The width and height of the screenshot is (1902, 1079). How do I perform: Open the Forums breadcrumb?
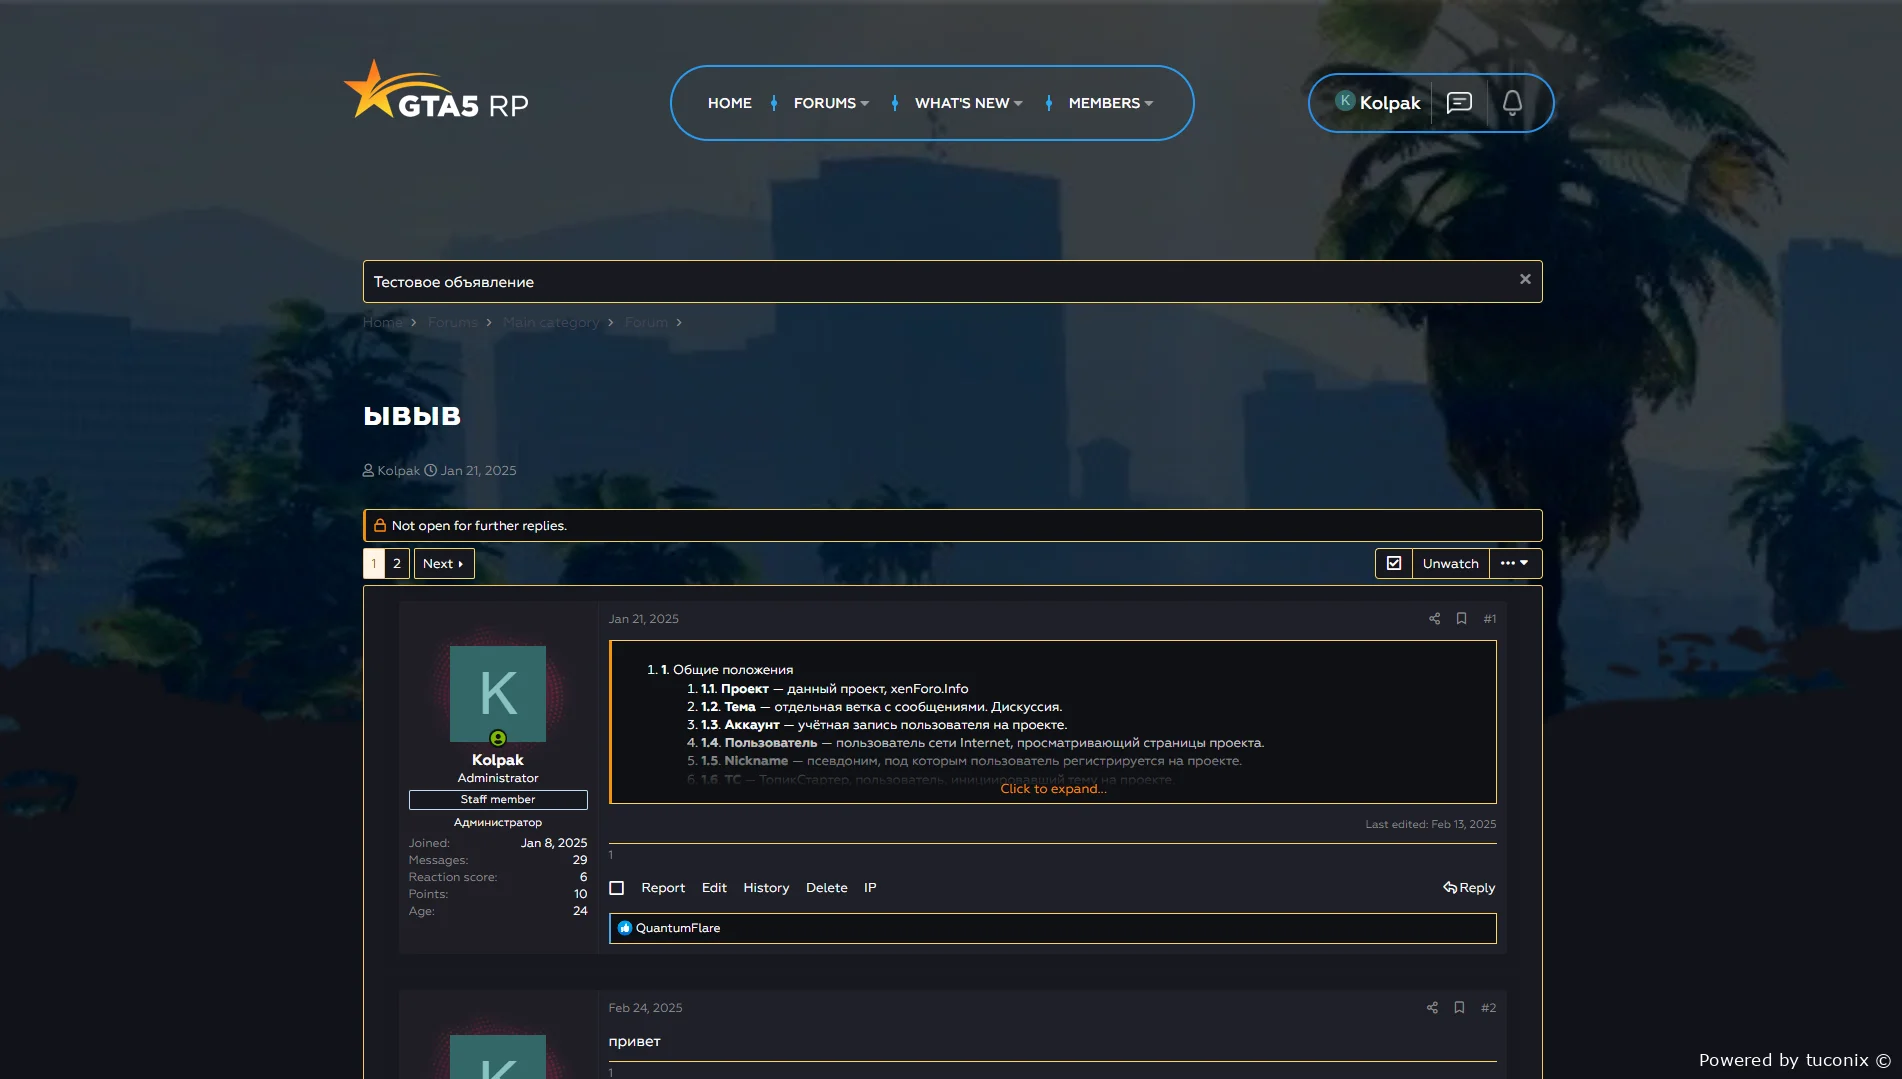(452, 322)
